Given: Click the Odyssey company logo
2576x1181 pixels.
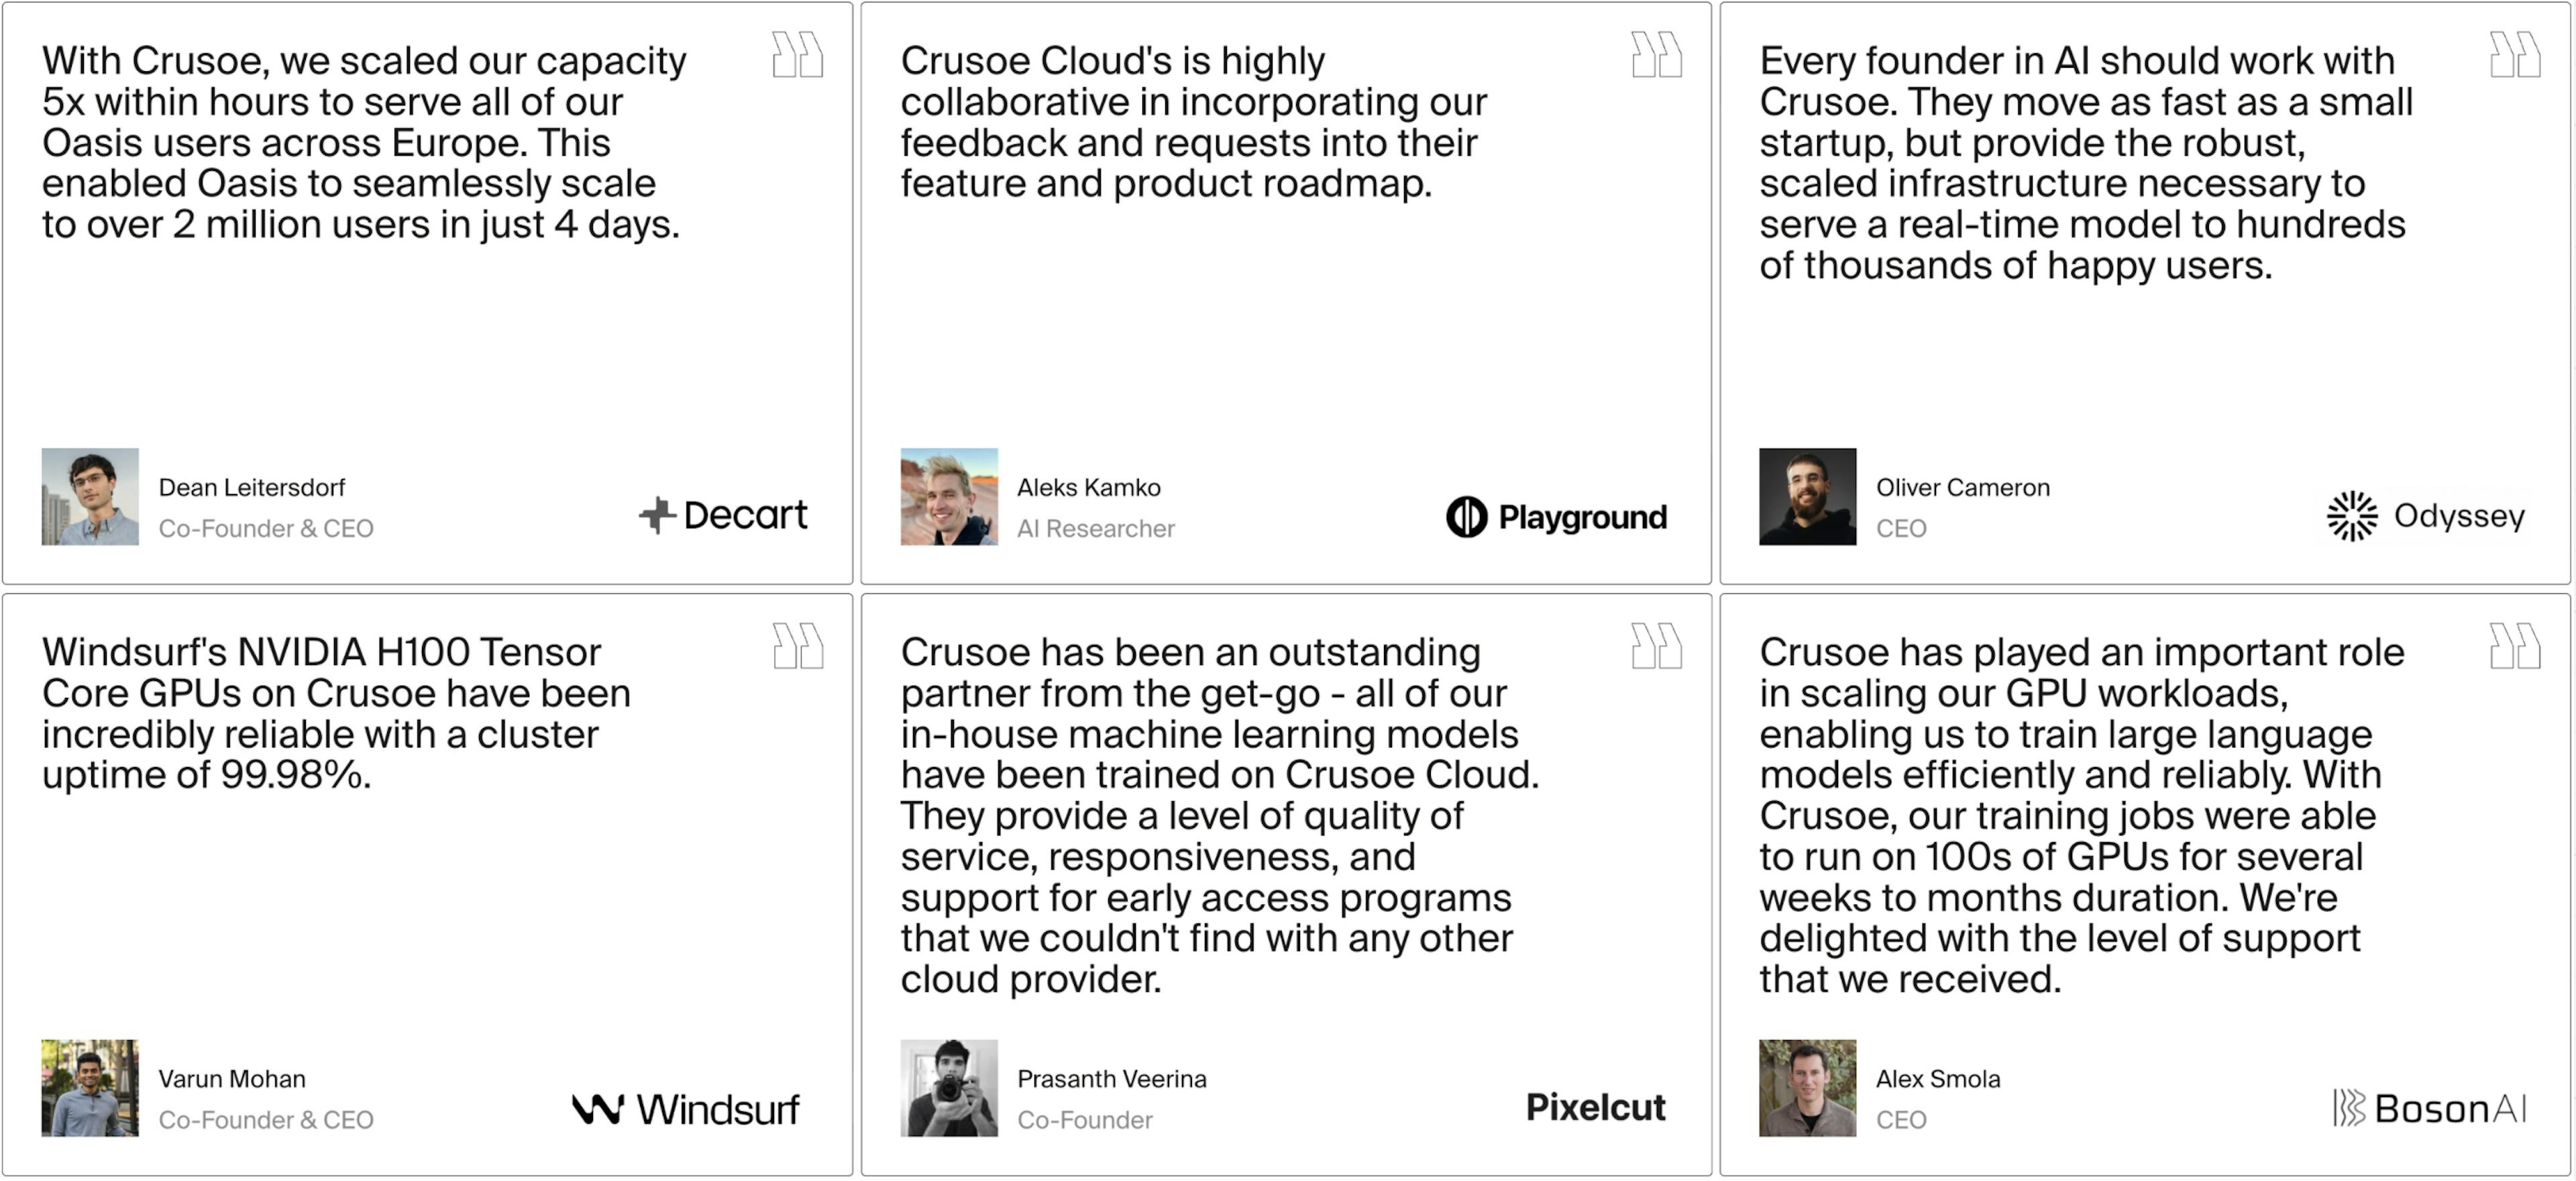Looking at the screenshot, I should tap(2426, 516).
